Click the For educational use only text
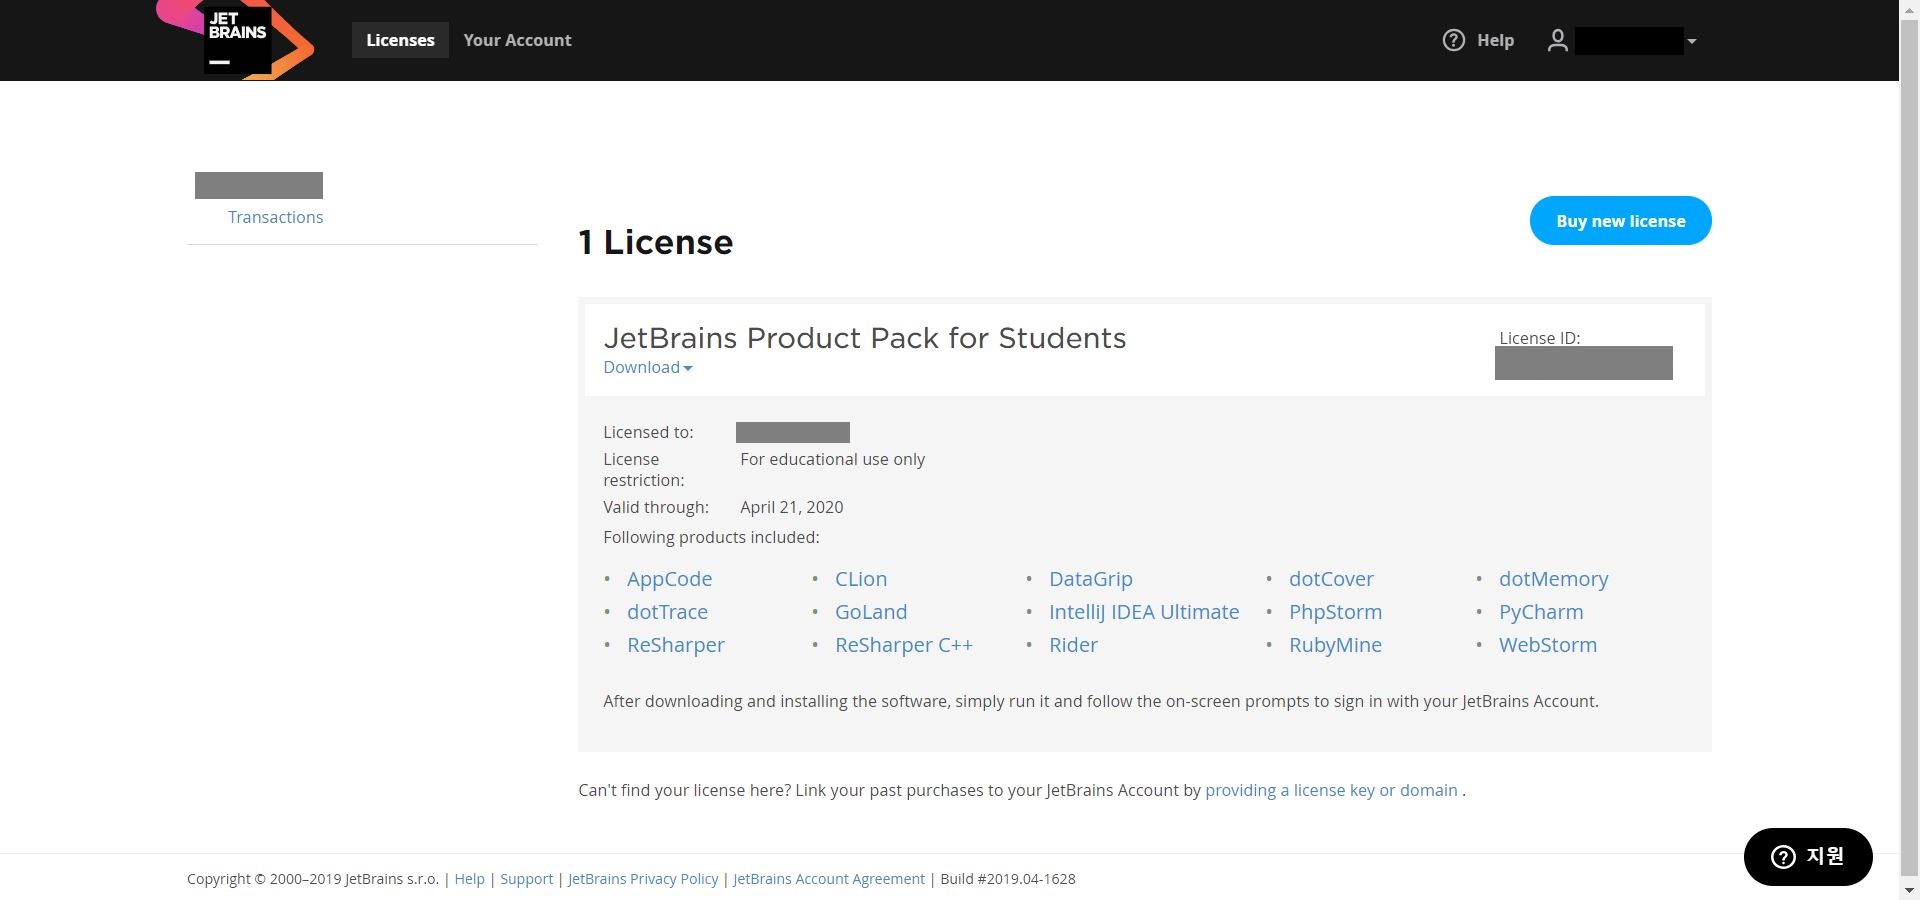1920x900 pixels. coord(832,459)
